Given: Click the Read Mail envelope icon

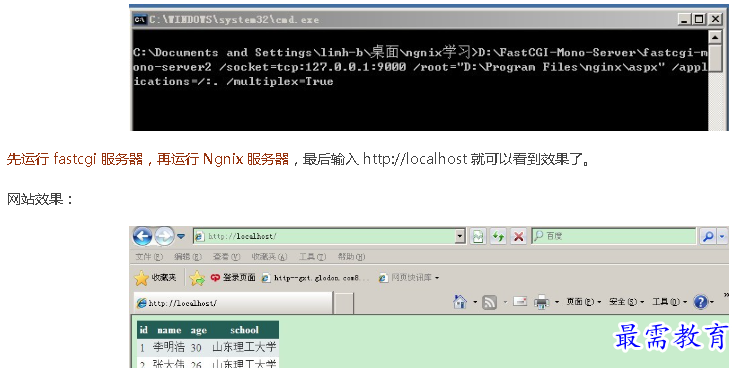Looking at the screenshot, I should click(x=520, y=301).
